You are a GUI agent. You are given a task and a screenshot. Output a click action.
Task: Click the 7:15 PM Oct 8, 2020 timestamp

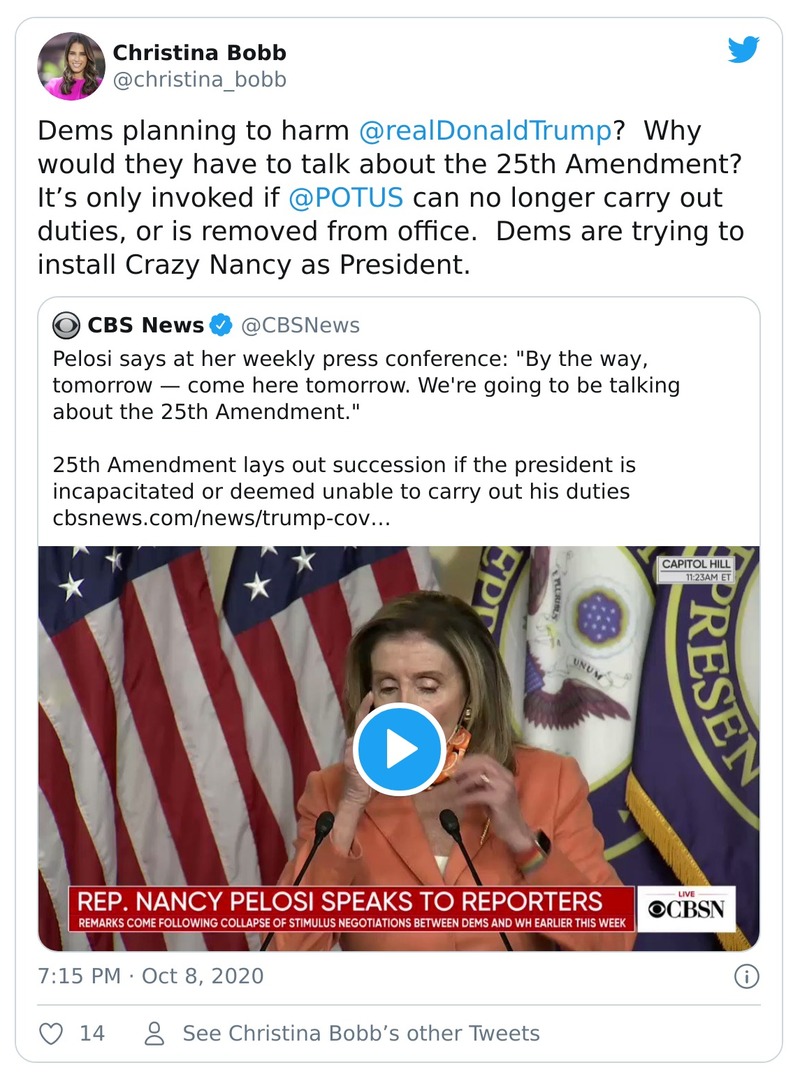(151, 976)
